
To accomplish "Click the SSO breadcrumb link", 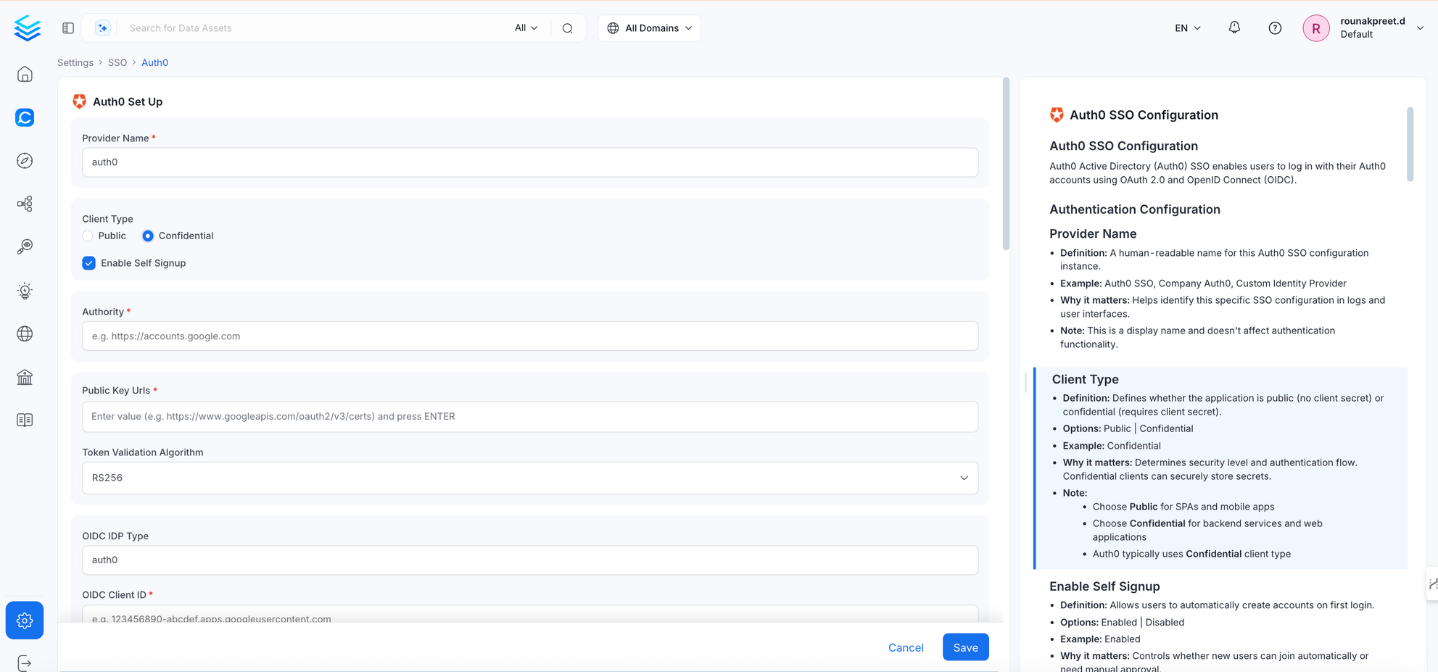I will tap(117, 62).
